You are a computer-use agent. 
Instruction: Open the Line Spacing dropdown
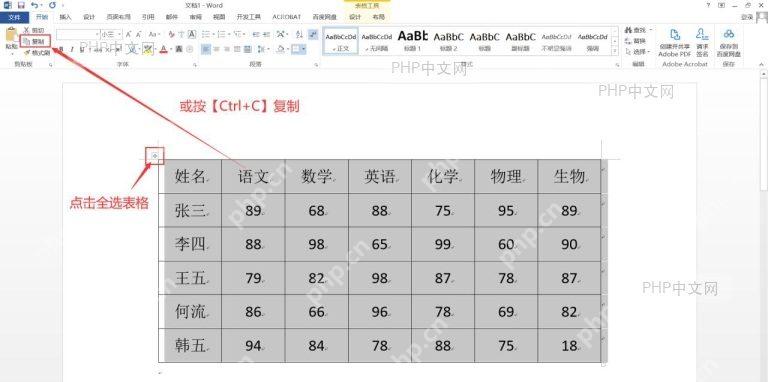(x=263, y=49)
